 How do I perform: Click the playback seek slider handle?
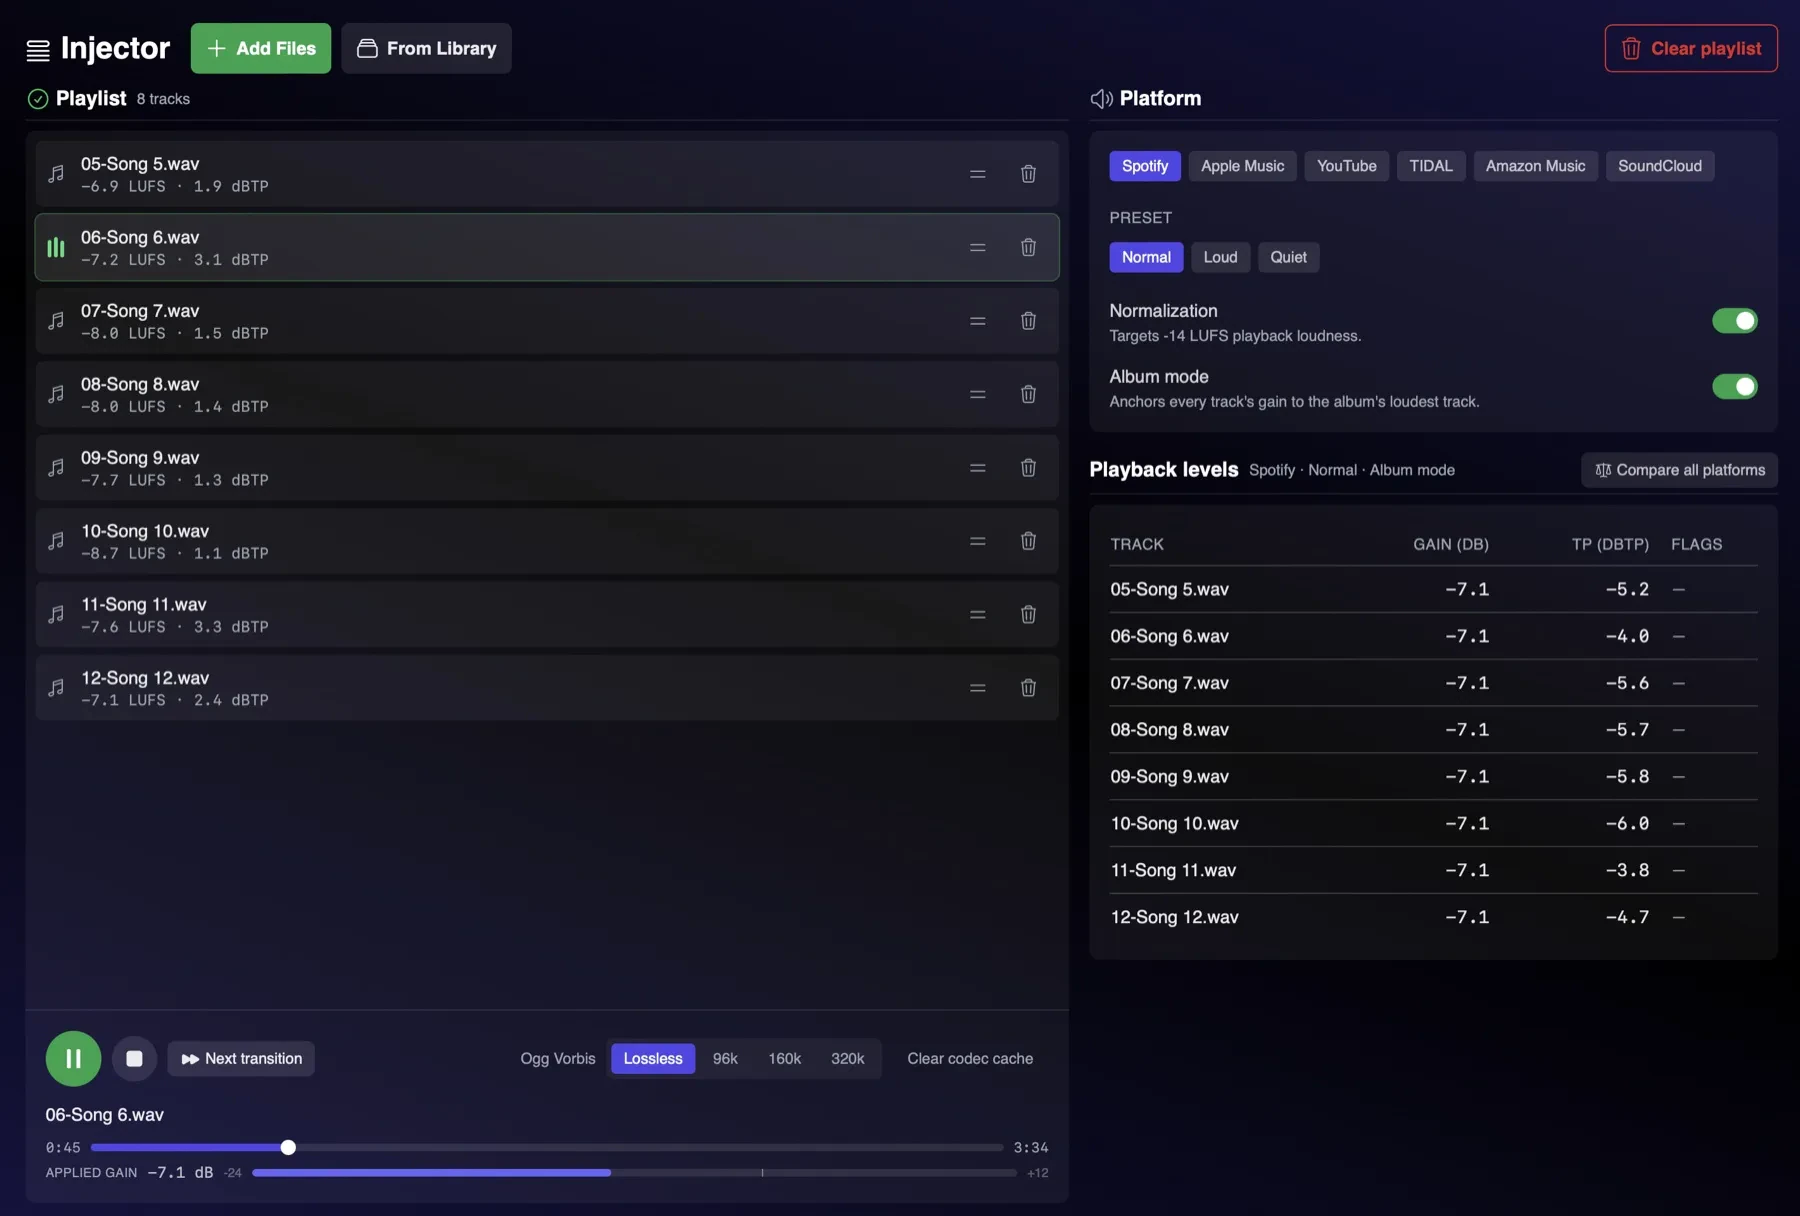(288, 1147)
